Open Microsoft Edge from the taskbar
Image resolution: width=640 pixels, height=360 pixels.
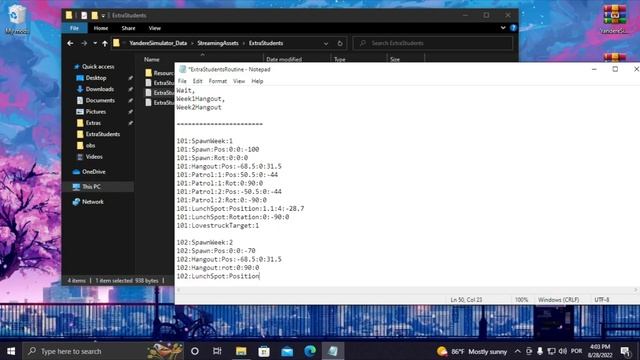coord(310,351)
